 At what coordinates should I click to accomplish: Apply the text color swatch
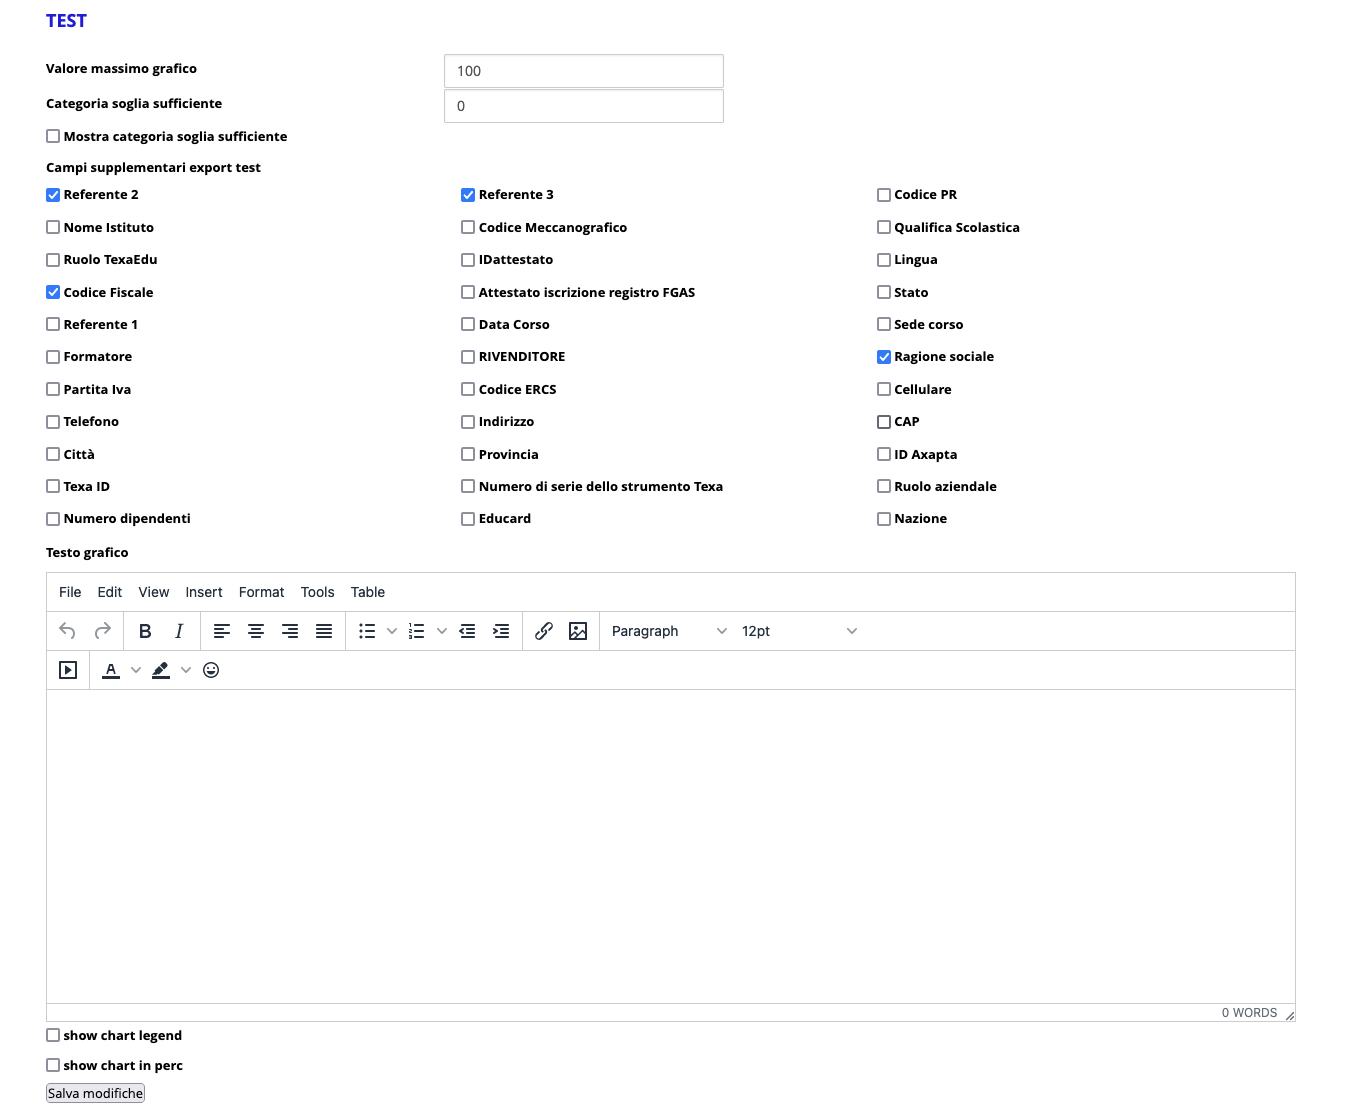coord(111,670)
